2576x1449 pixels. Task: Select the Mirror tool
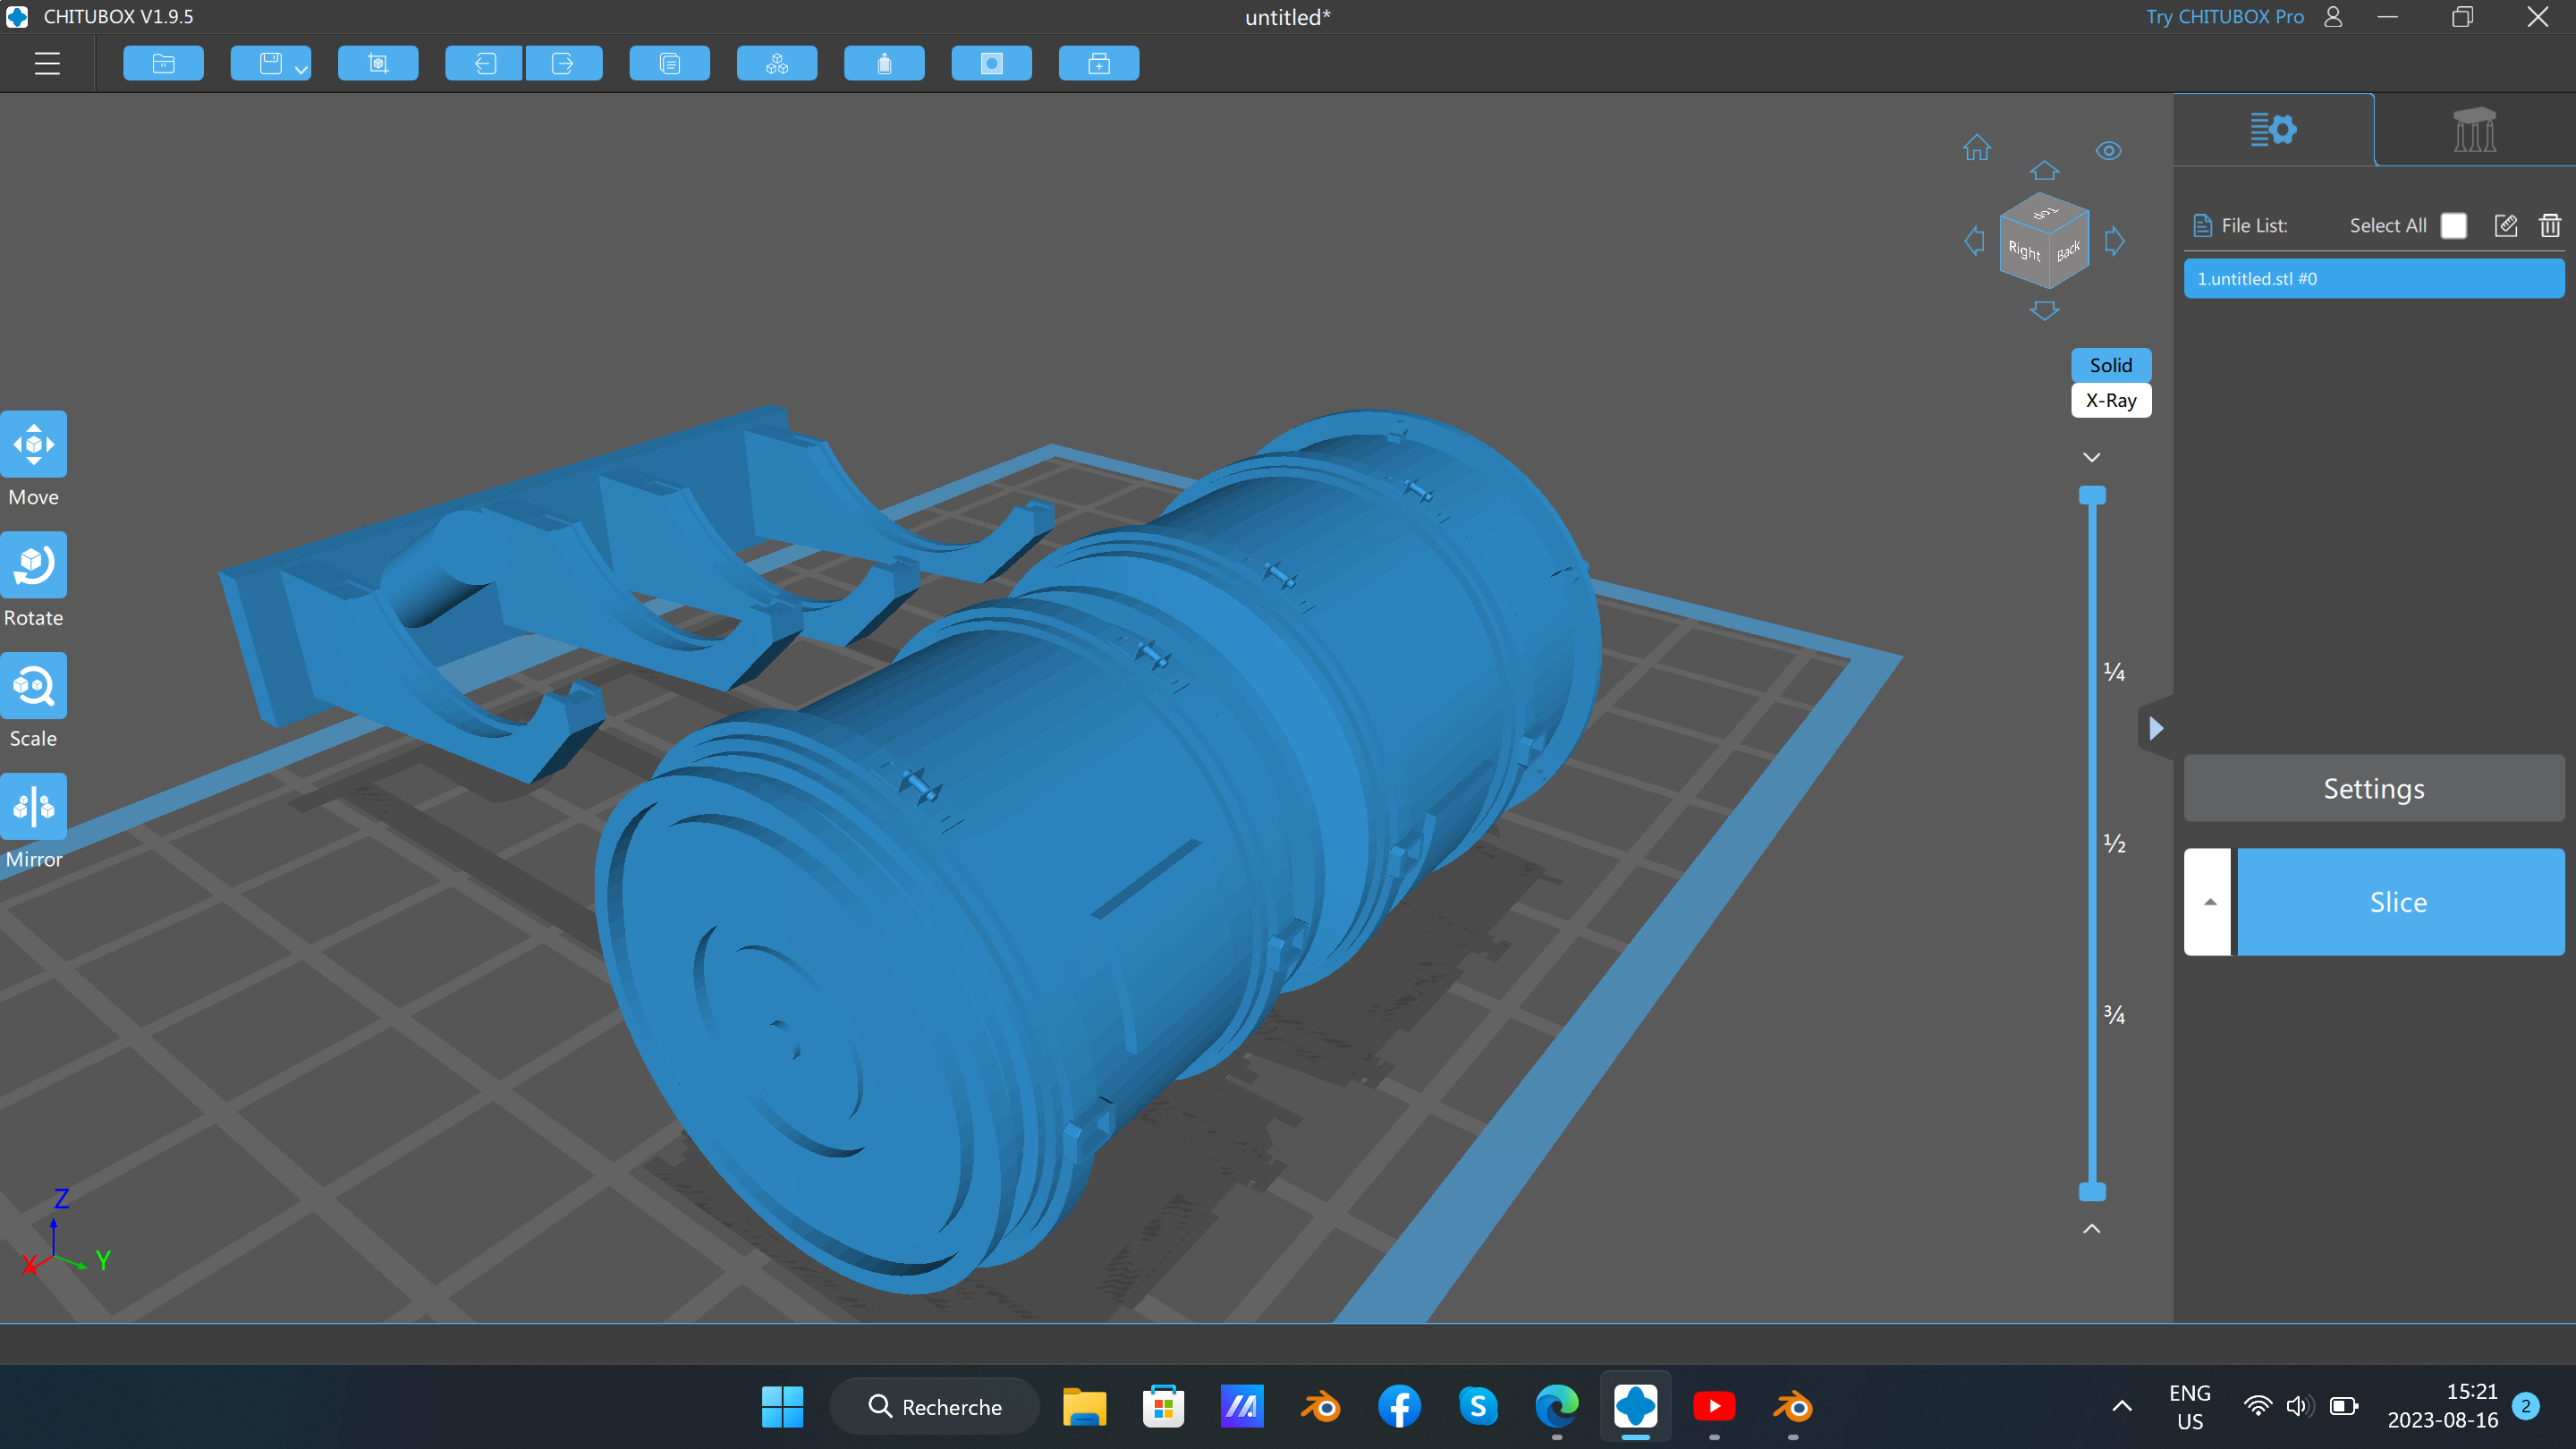(x=33, y=806)
